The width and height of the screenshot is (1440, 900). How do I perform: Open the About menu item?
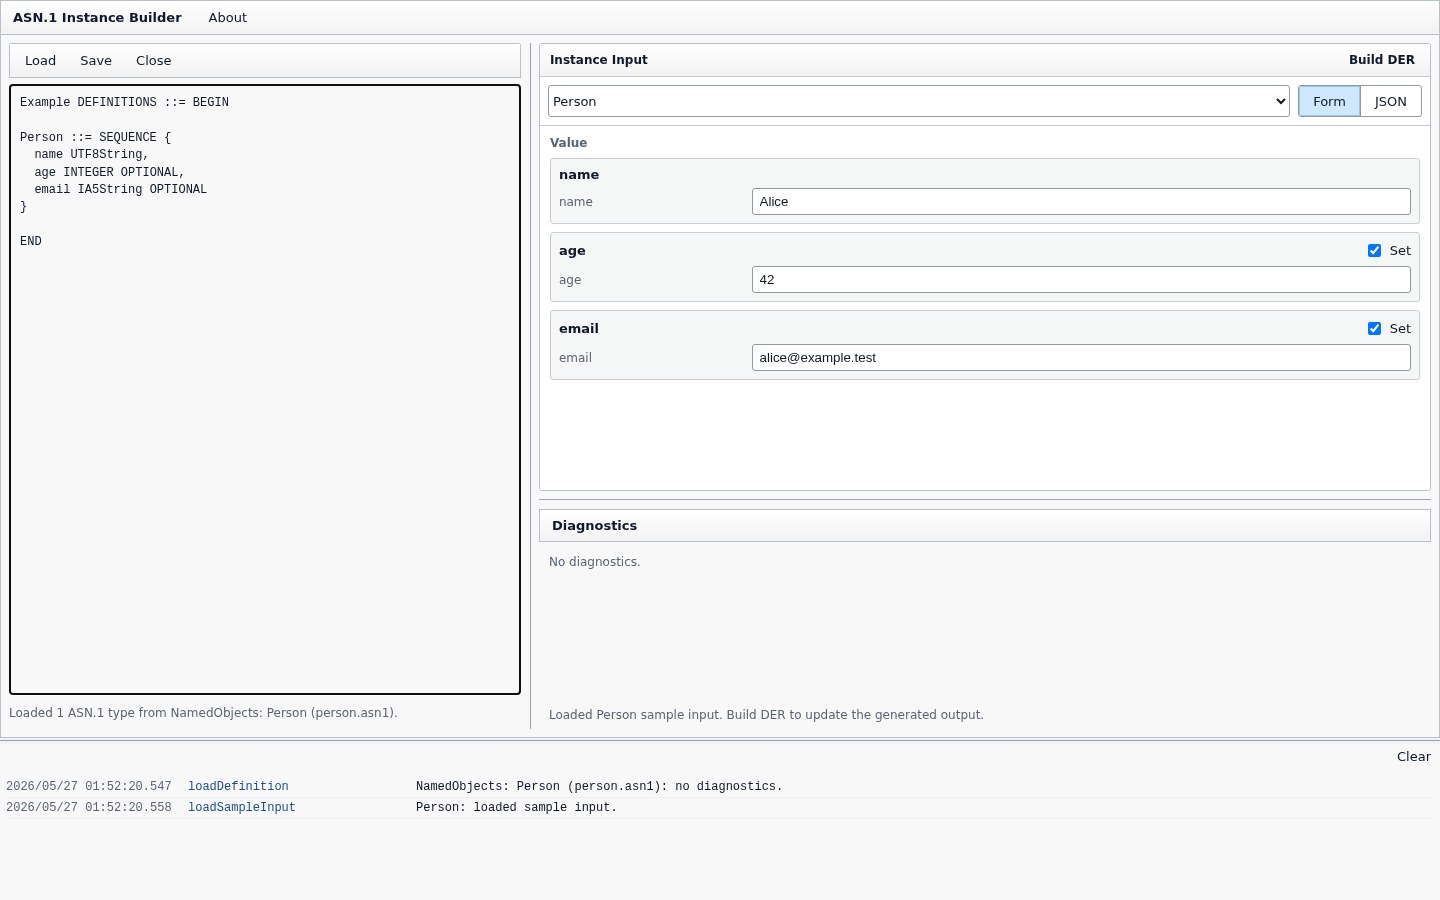(227, 18)
